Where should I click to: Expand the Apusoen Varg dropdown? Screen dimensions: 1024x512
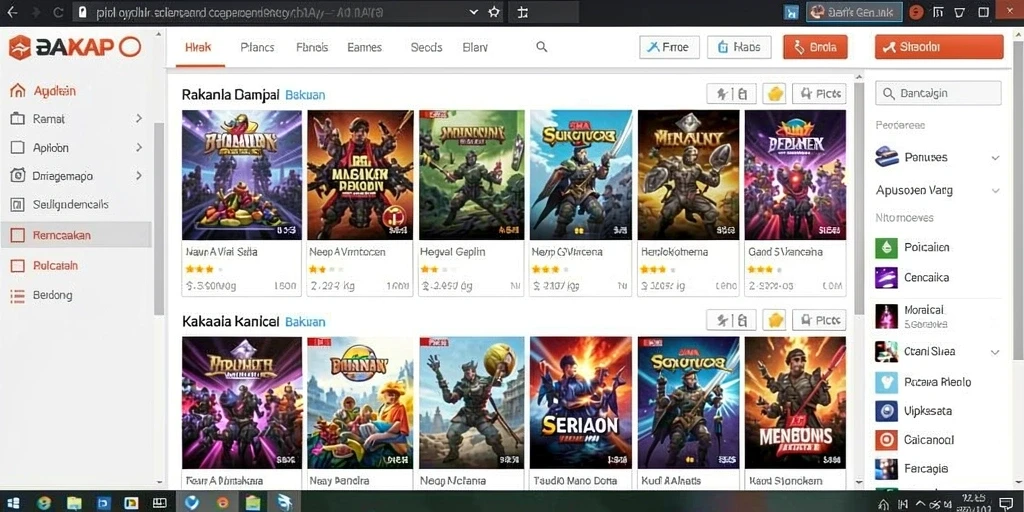995,191
